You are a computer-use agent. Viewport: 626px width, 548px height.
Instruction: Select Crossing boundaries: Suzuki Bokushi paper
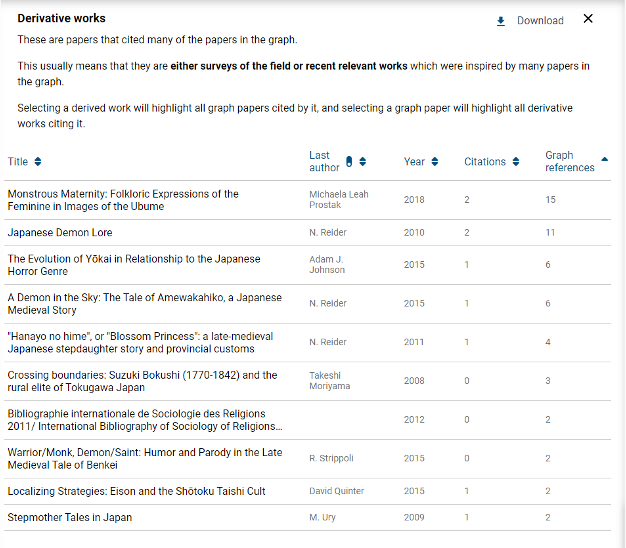click(142, 382)
